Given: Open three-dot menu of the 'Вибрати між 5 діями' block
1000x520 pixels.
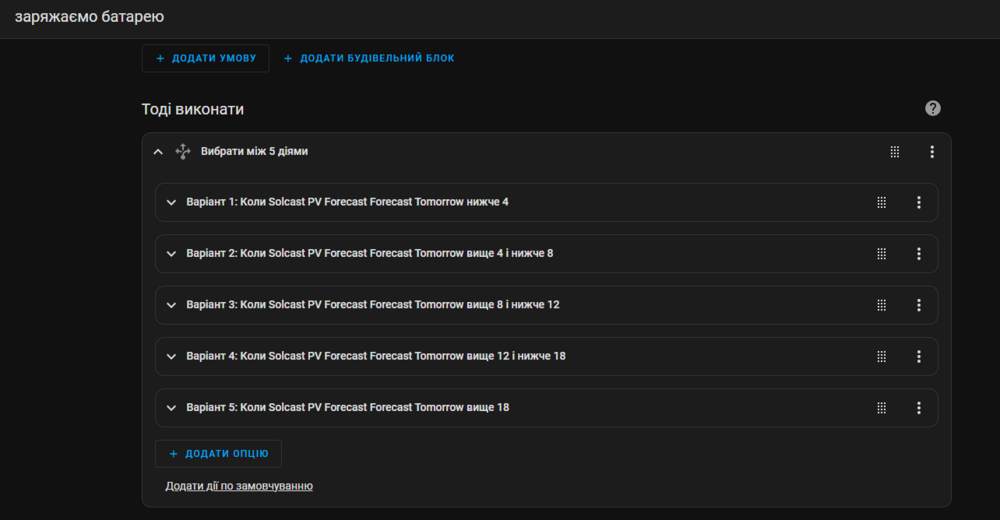Looking at the screenshot, I should point(932,152).
